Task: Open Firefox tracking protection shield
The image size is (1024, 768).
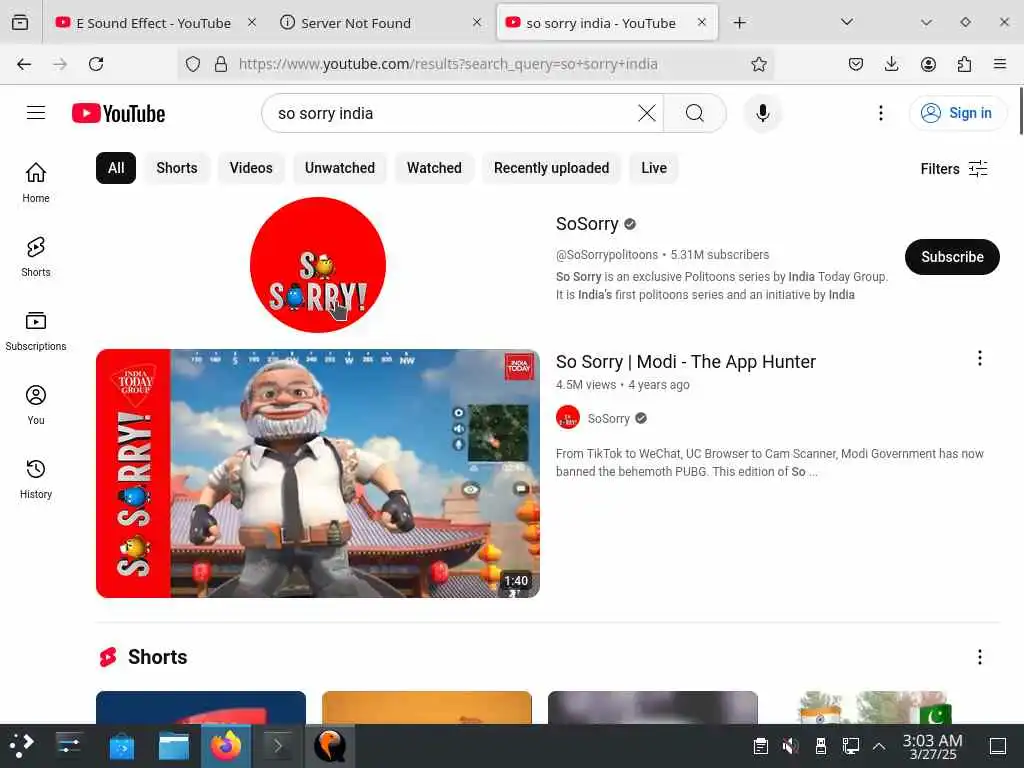Action: click(x=193, y=64)
